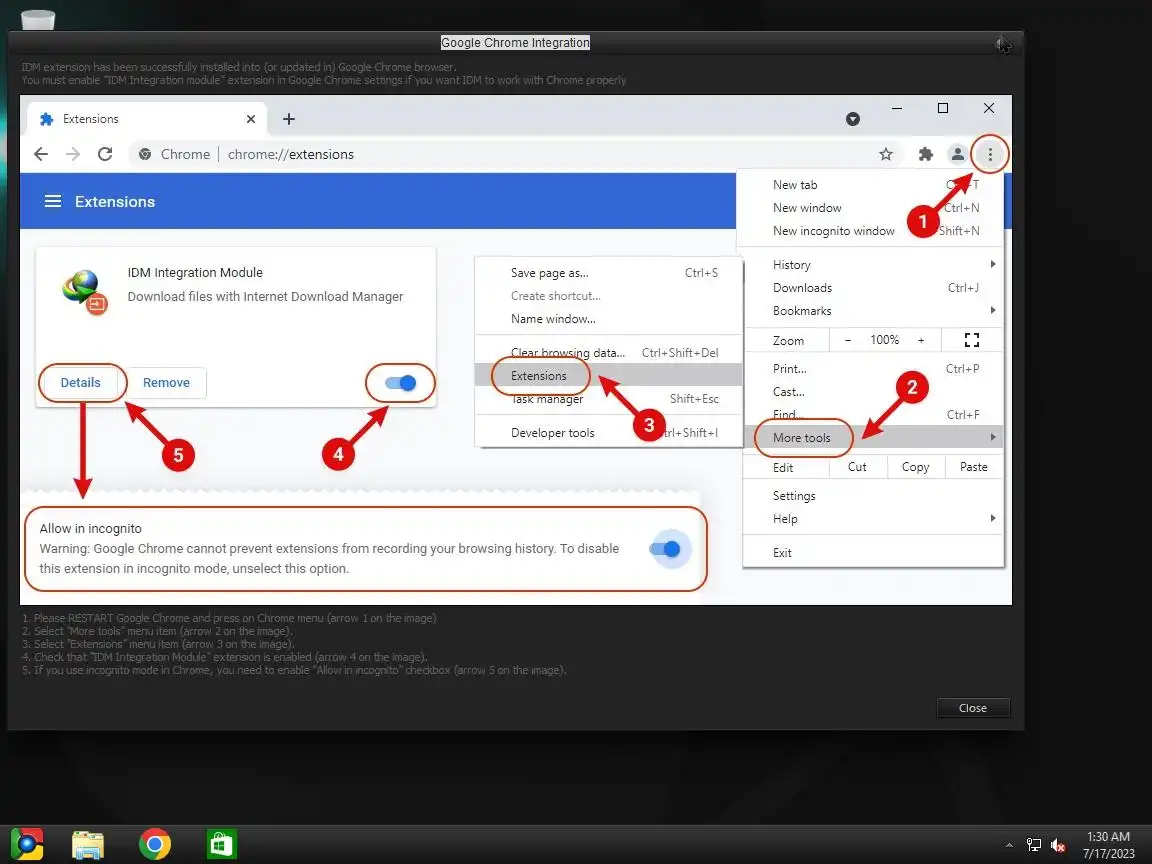Toggle the Allow in incognito switch
The image size is (1152, 864).
666,549
